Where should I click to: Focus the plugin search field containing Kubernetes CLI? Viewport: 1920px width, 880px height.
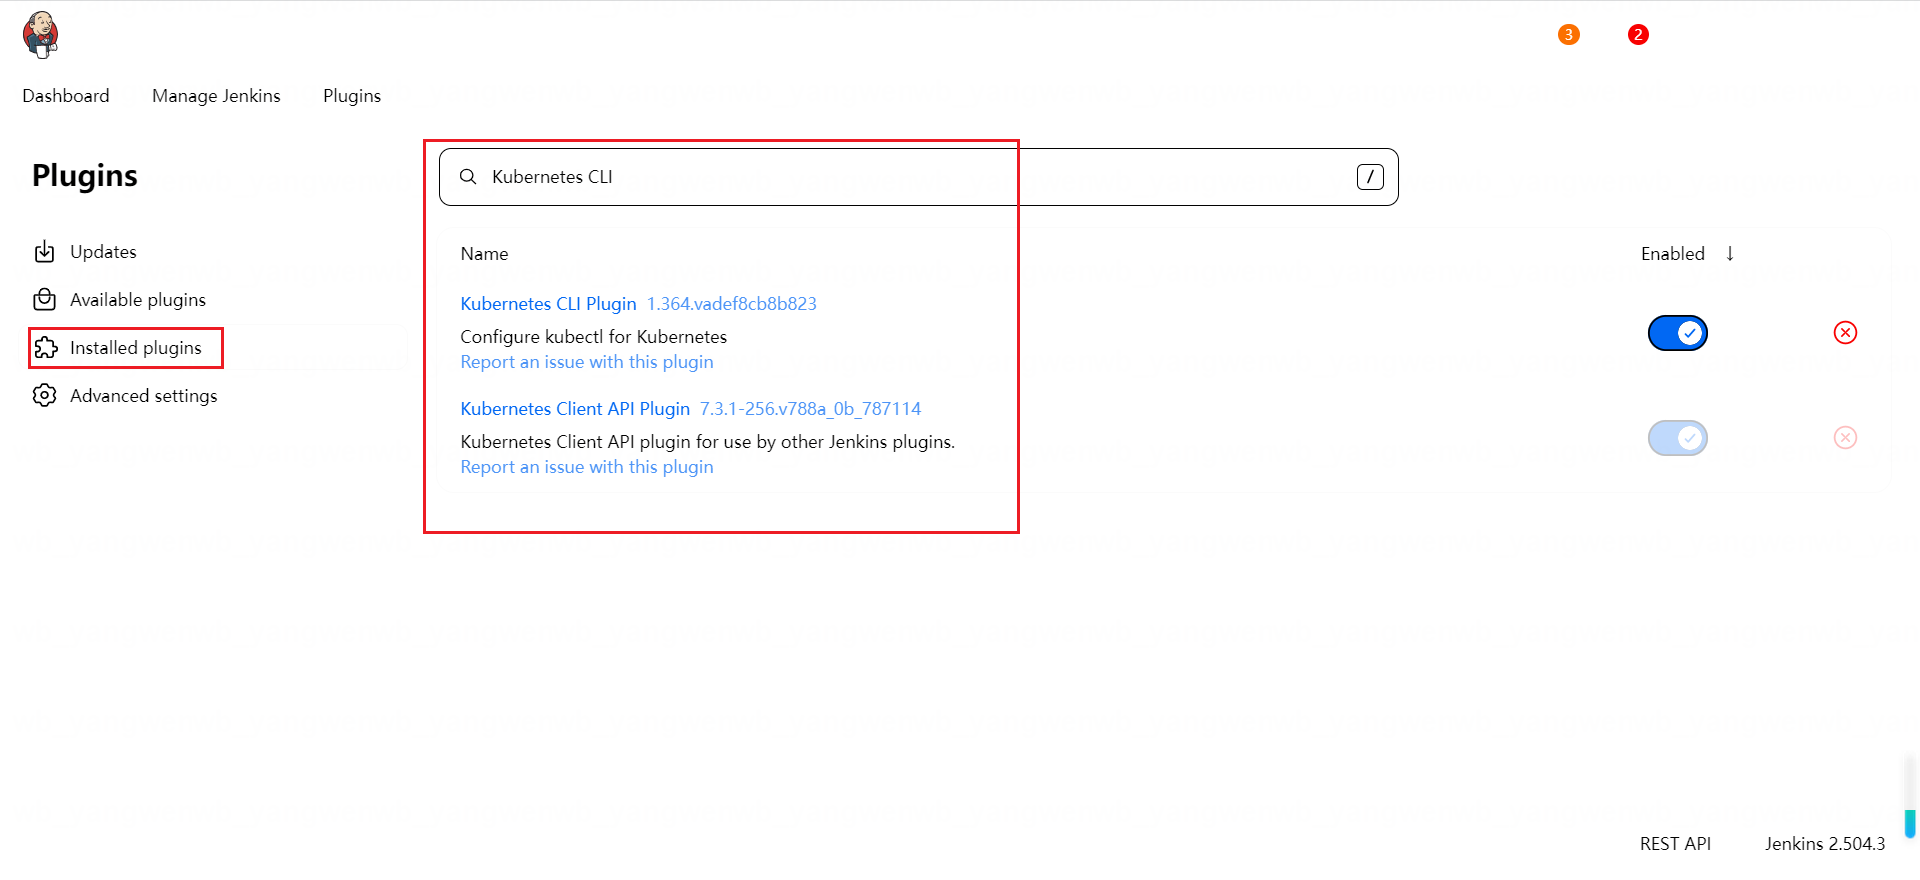(918, 177)
